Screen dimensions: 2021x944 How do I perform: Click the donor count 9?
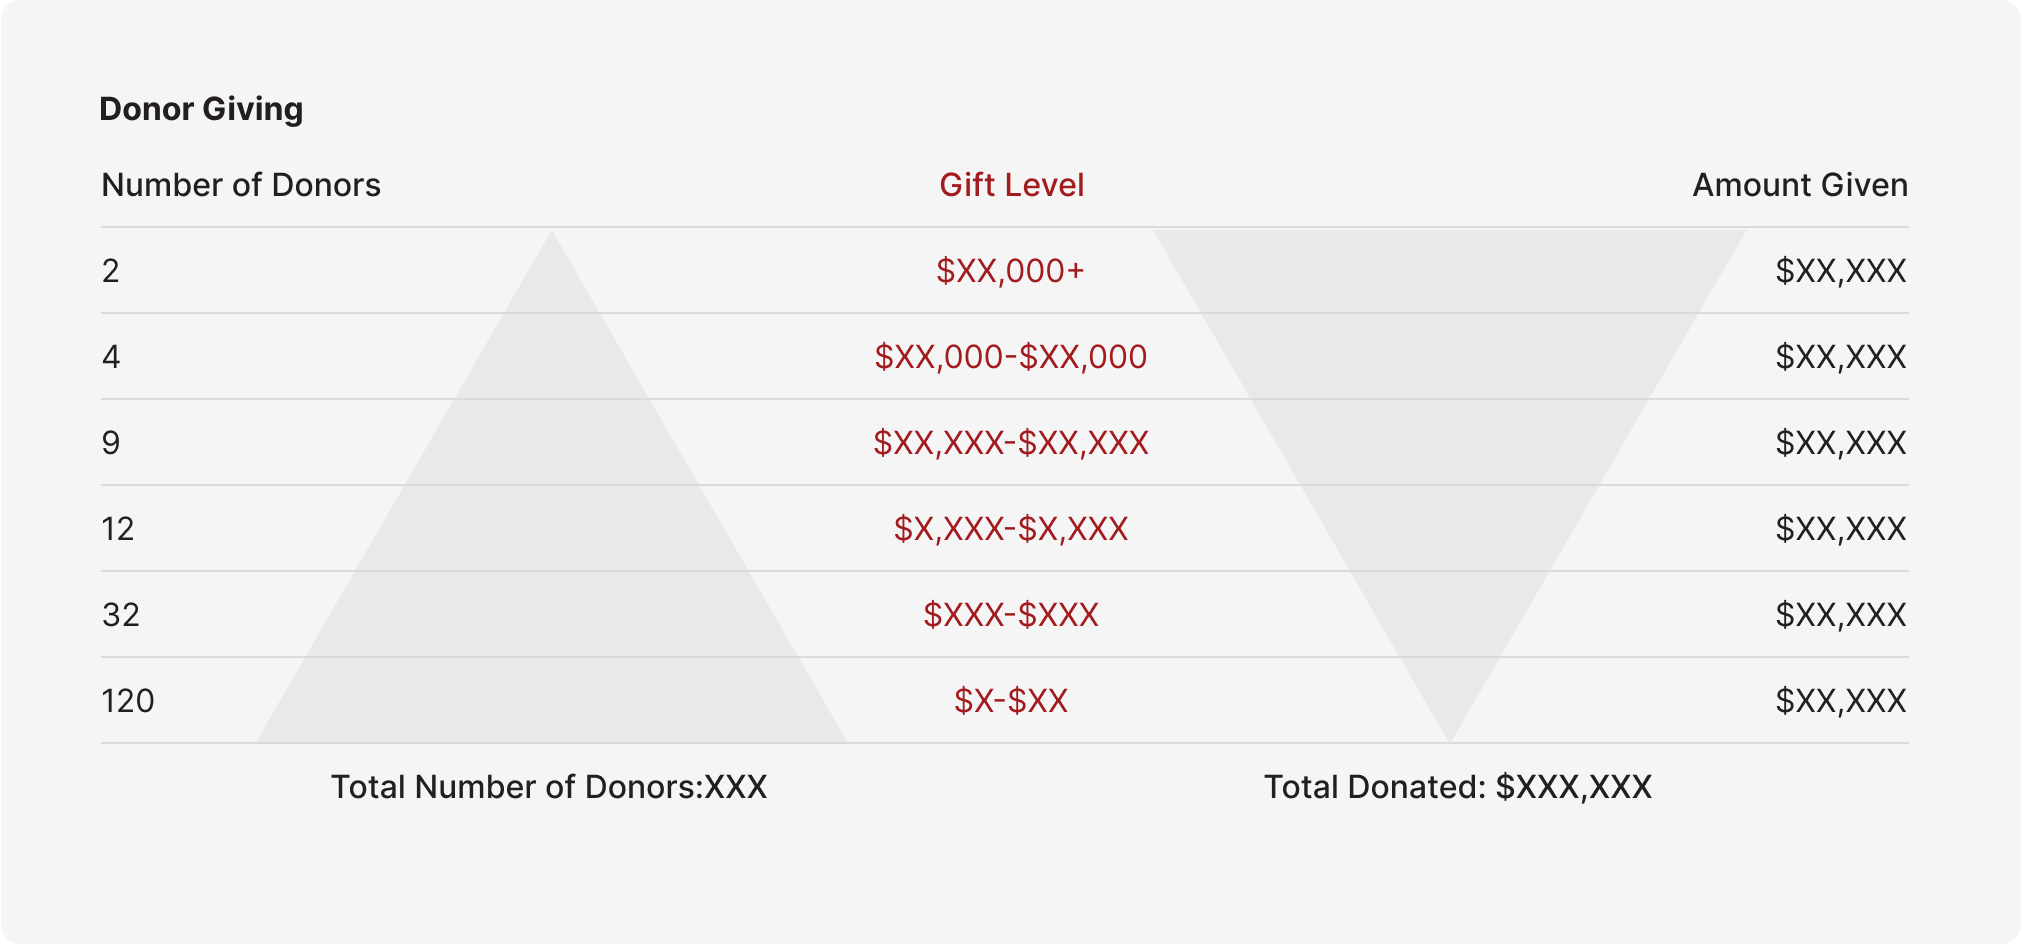[111, 443]
